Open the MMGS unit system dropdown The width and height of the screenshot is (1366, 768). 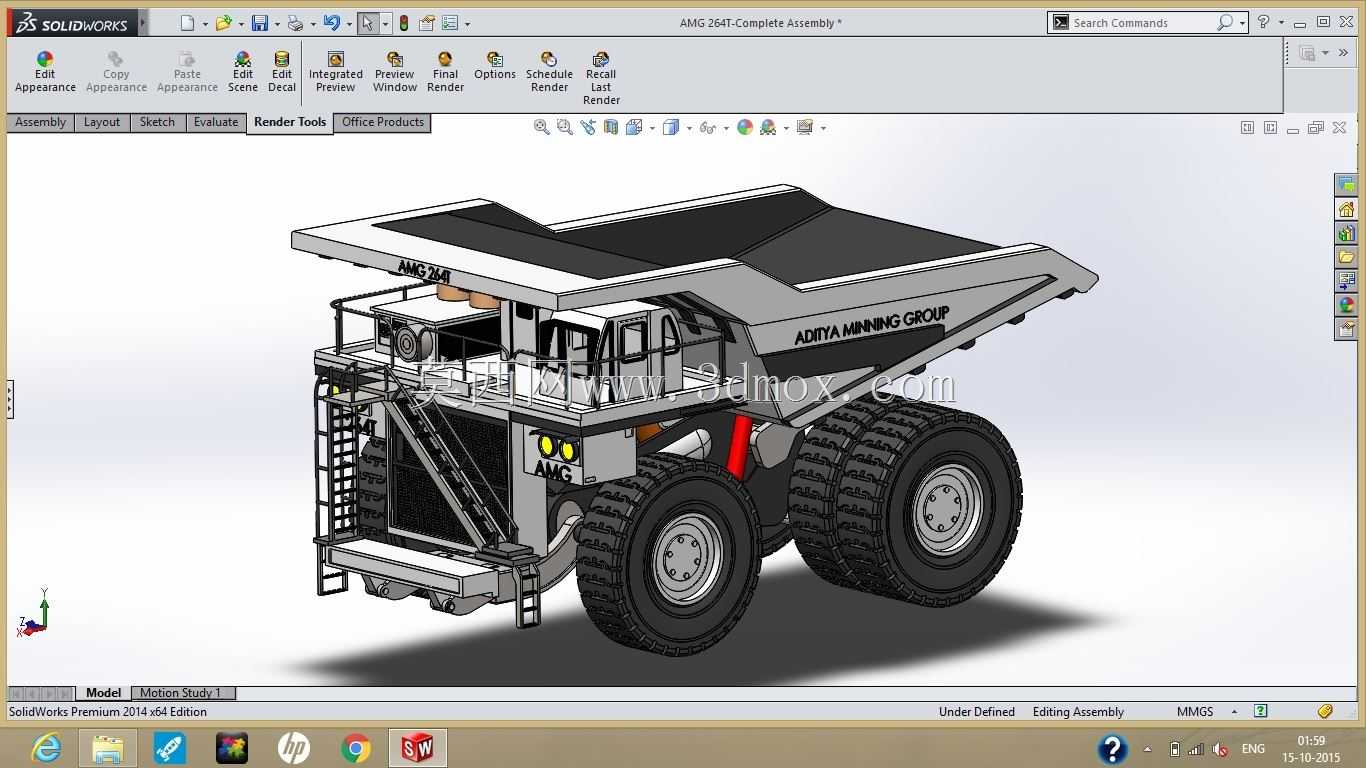click(x=1234, y=712)
